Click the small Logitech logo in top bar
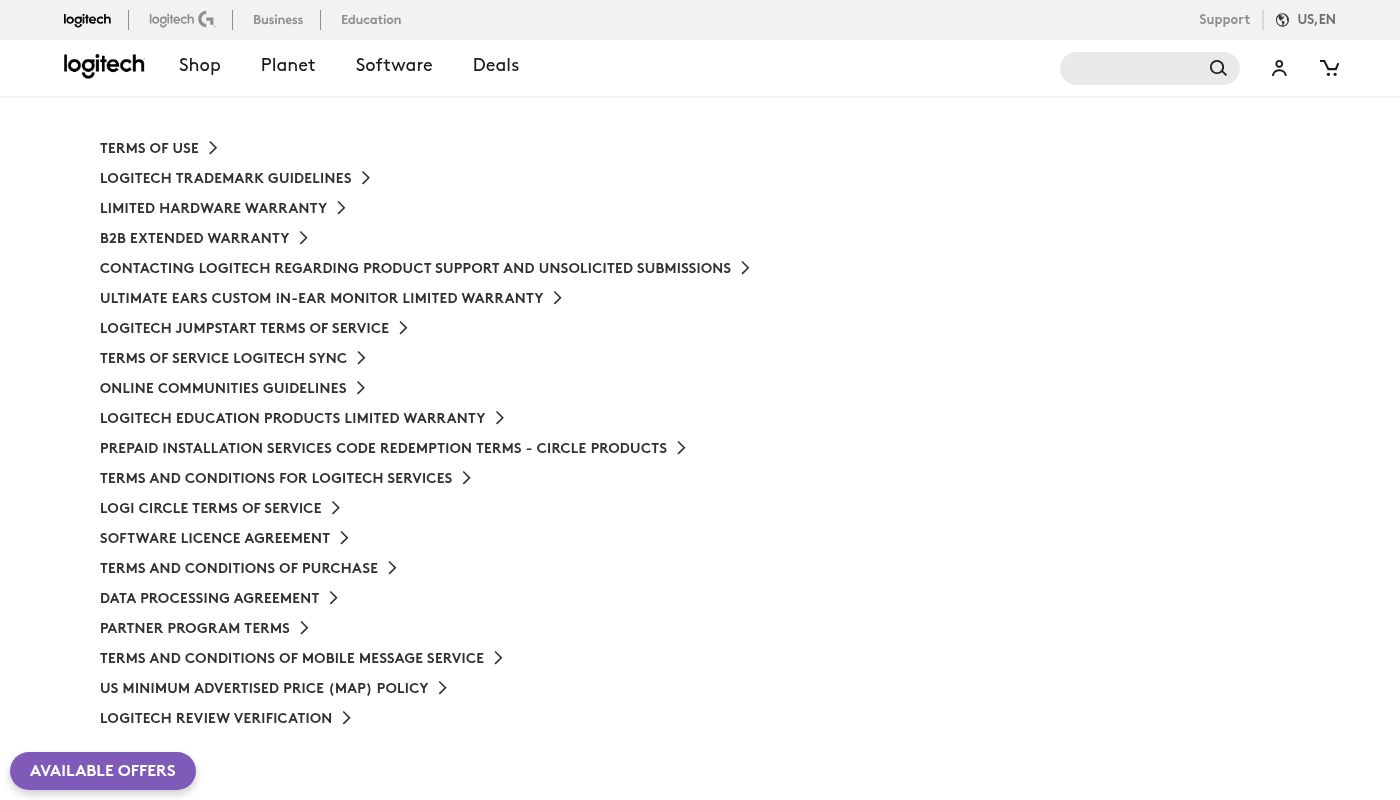This screenshot has width=1400, height=800. [87, 20]
